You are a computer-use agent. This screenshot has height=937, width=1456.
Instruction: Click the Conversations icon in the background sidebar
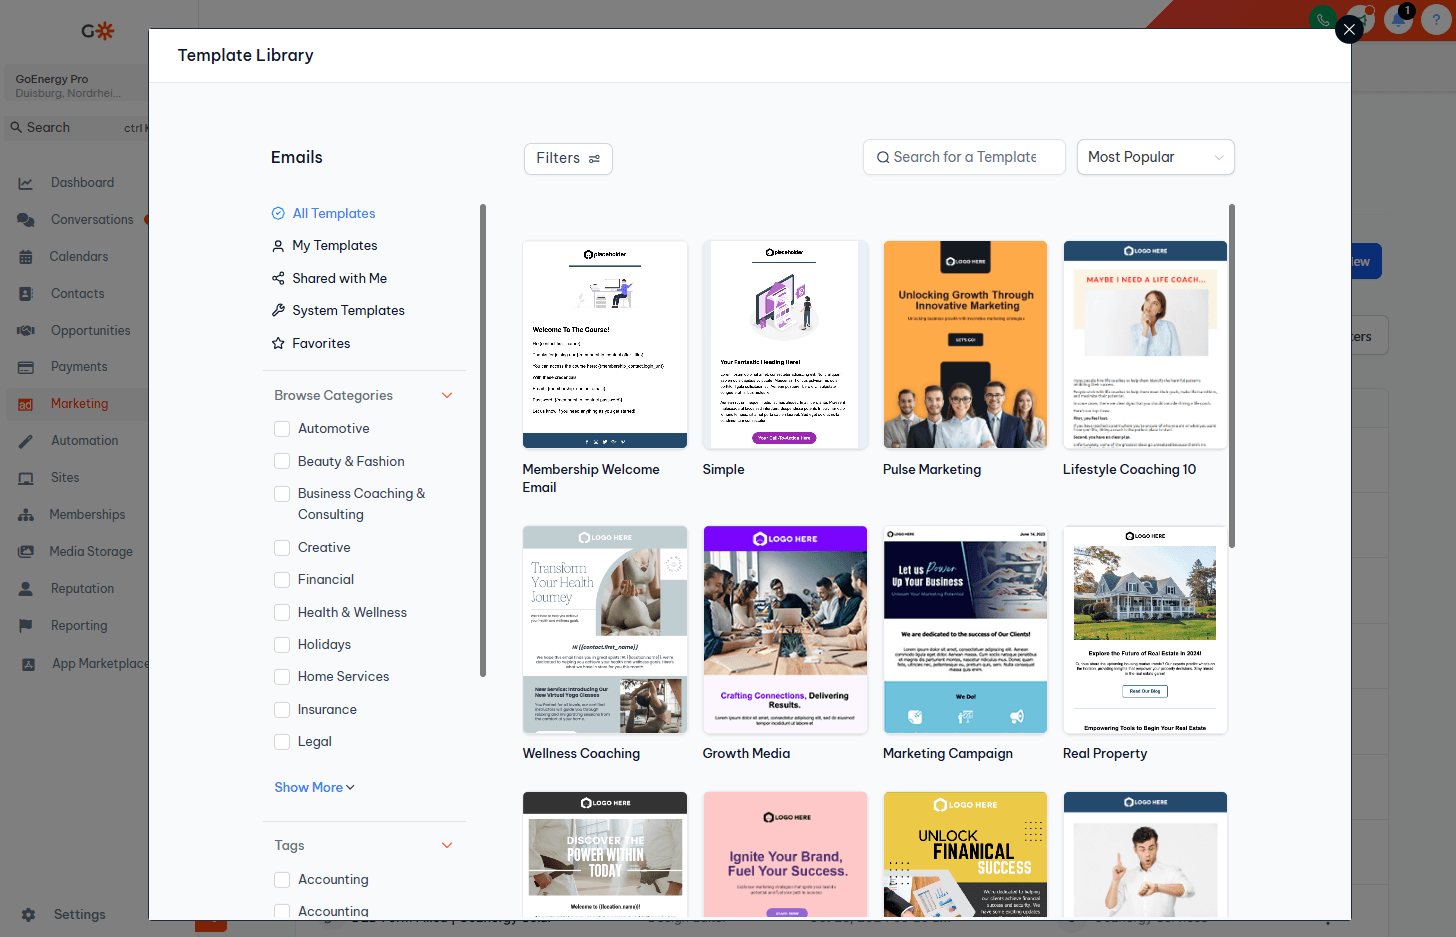[26, 220]
